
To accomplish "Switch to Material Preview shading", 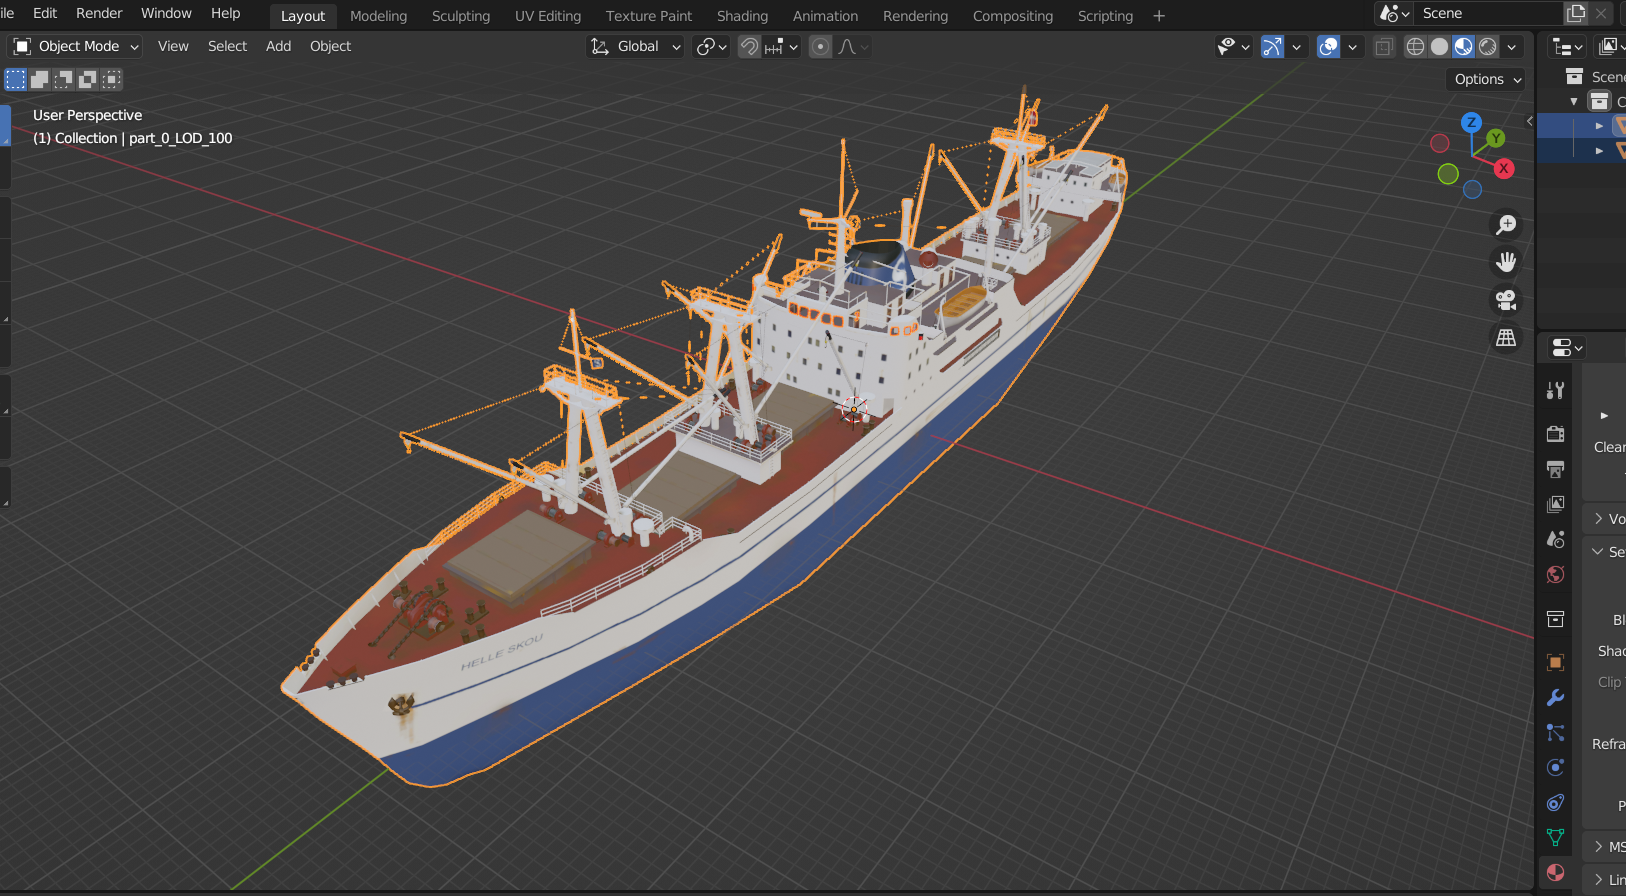I will pos(1463,46).
